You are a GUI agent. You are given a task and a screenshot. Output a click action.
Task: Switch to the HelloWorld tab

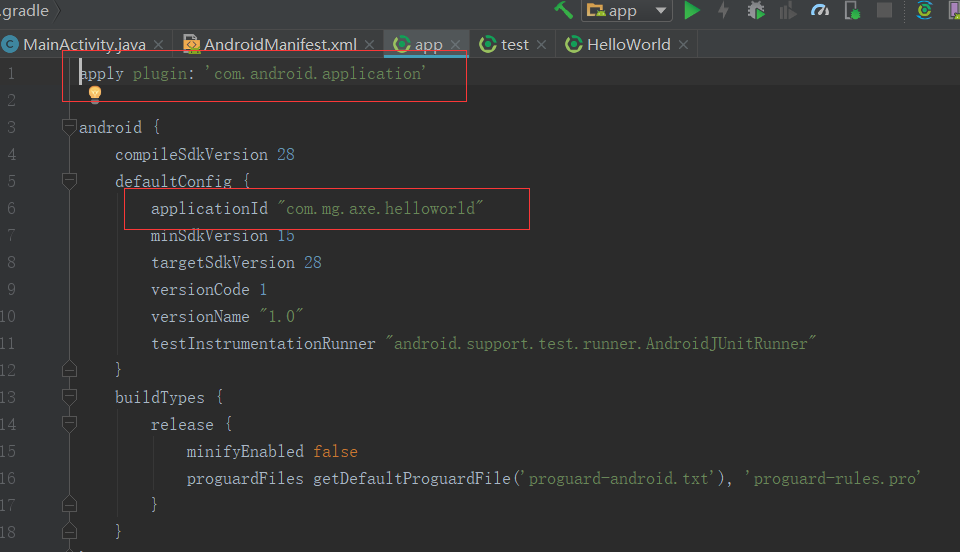click(628, 45)
